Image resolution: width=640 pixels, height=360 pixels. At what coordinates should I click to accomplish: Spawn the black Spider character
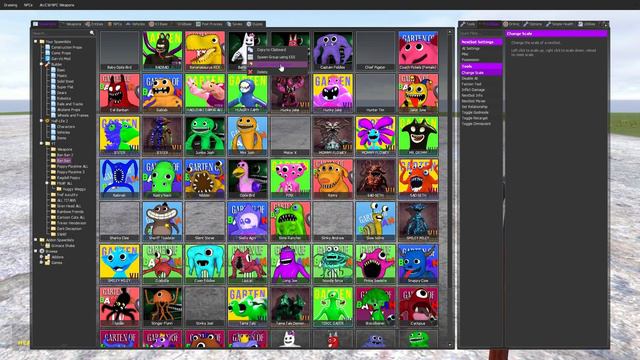click(x=119, y=307)
